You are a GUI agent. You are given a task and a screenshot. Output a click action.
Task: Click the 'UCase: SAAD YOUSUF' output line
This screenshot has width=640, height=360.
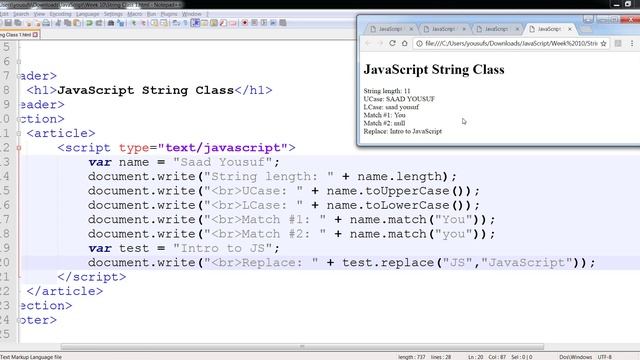click(x=399, y=99)
